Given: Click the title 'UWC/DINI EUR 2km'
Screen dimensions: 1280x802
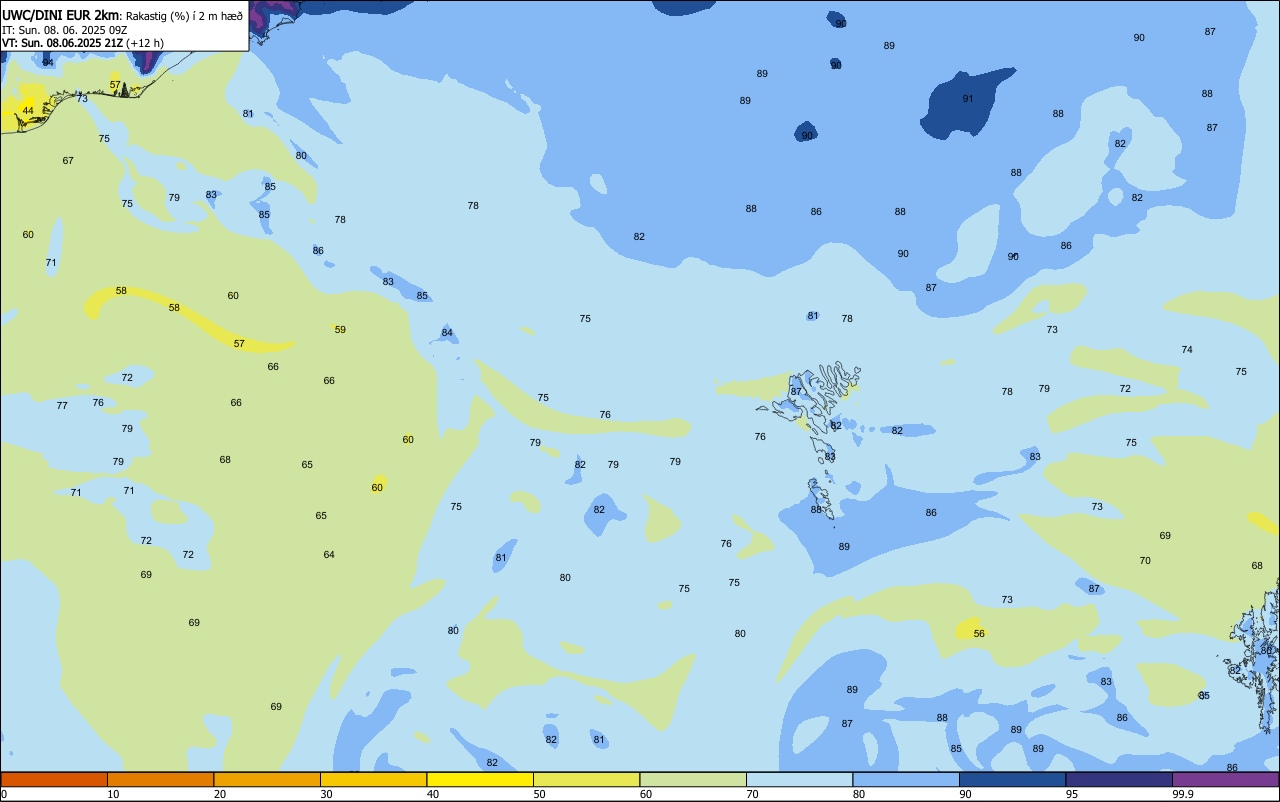Looking at the screenshot, I should (61, 15).
